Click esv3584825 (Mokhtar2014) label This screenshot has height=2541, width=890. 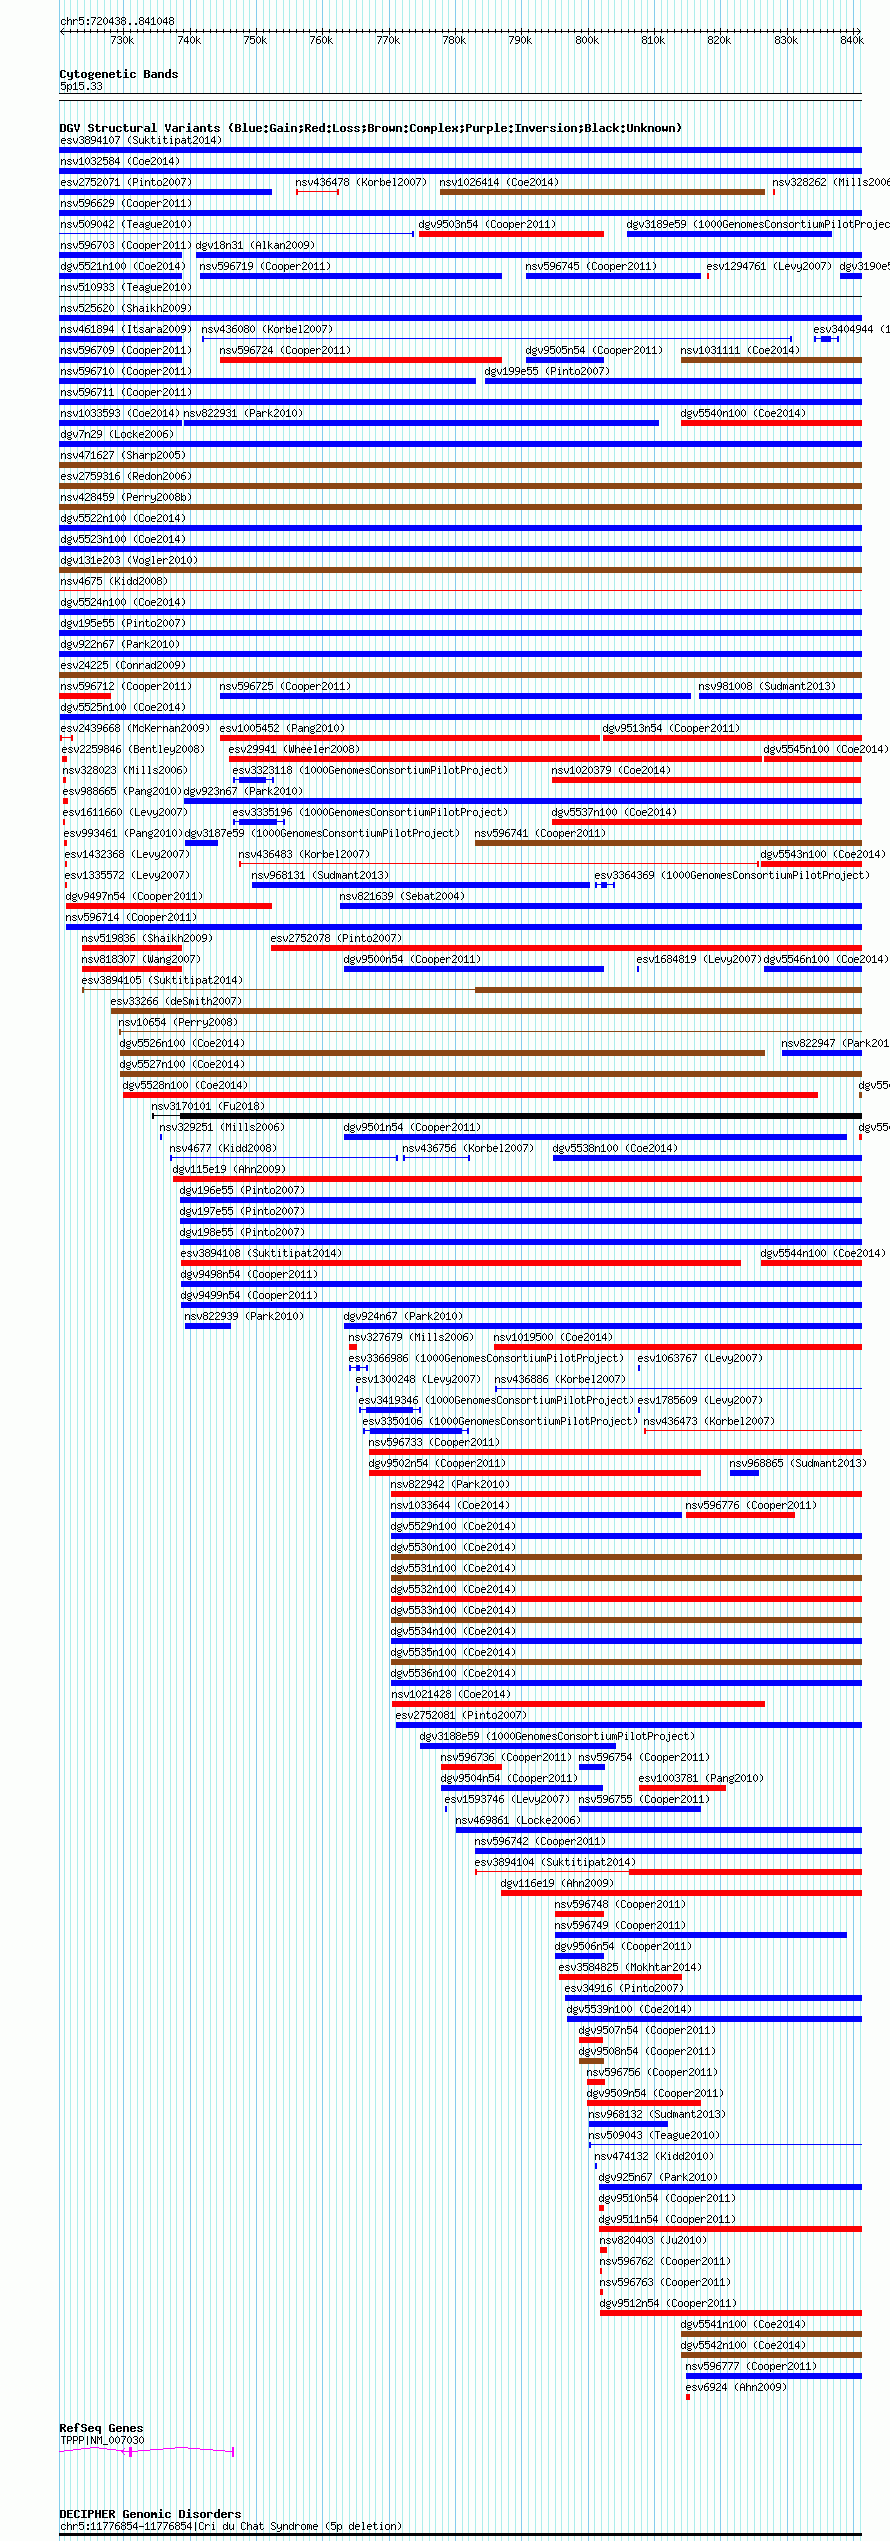pos(630,1967)
